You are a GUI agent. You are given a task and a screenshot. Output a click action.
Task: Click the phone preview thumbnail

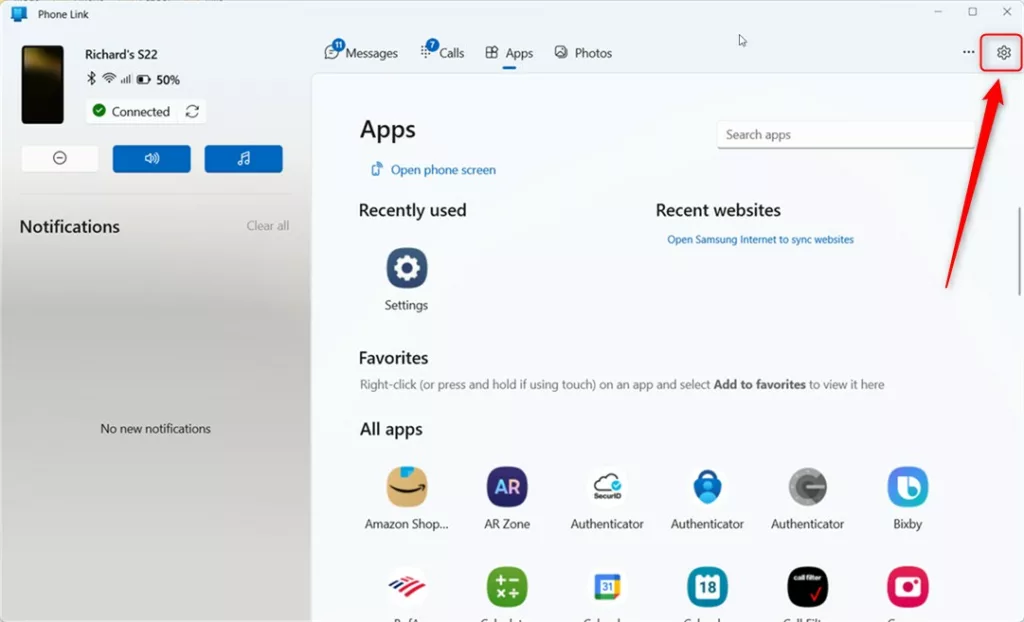pyautogui.click(x=42, y=84)
